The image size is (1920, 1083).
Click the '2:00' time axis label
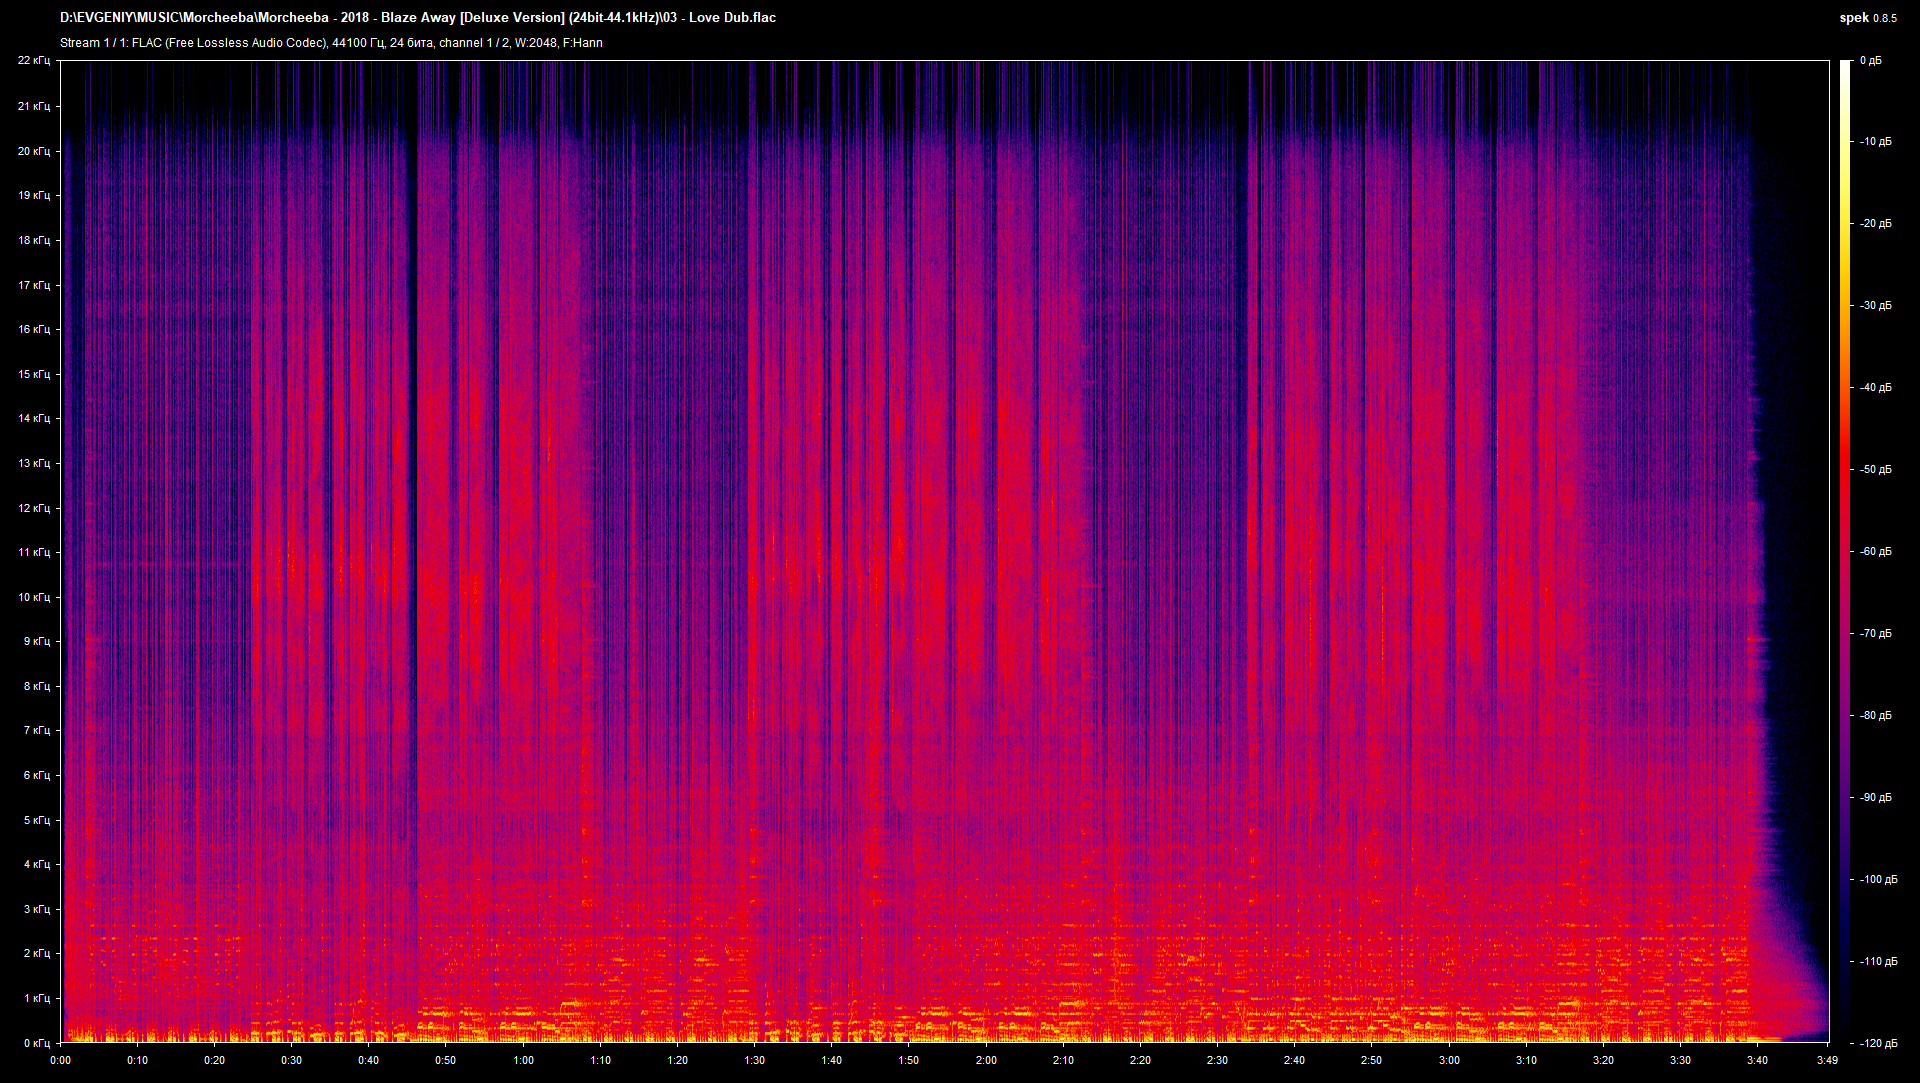coord(986,1060)
